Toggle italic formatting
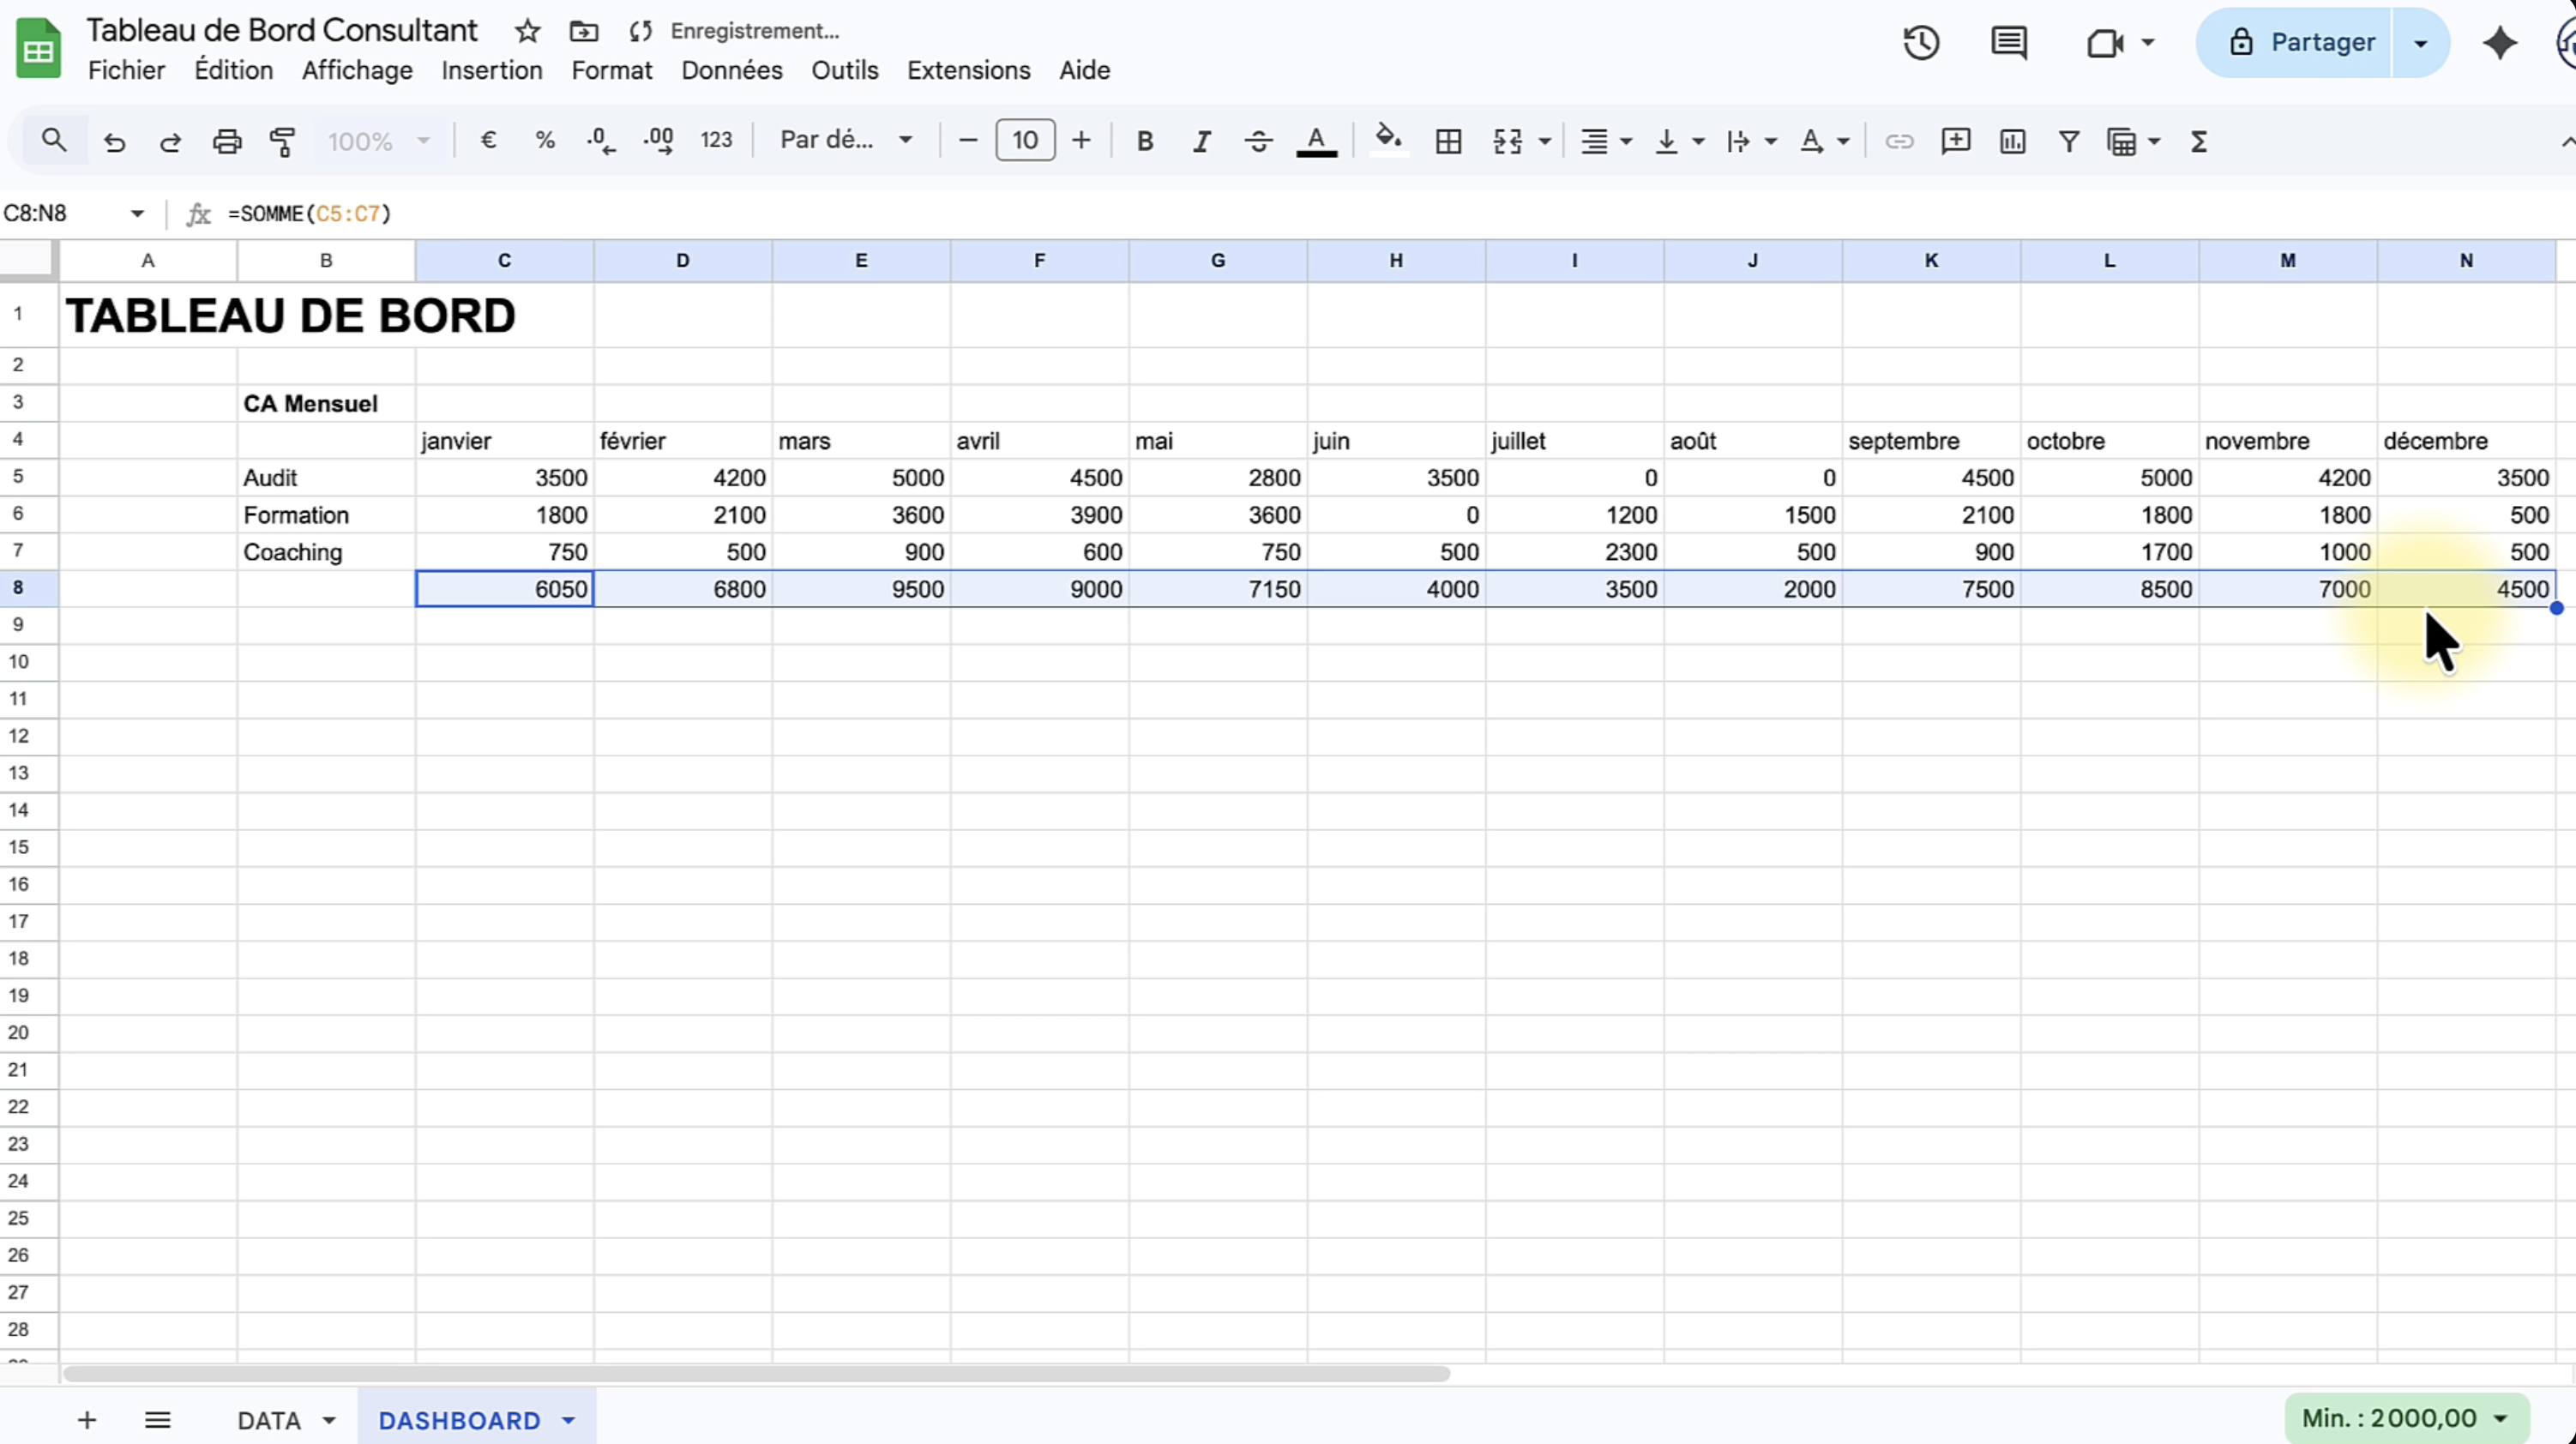This screenshot has width=2576, height=1444. (x=1201, y=141)
